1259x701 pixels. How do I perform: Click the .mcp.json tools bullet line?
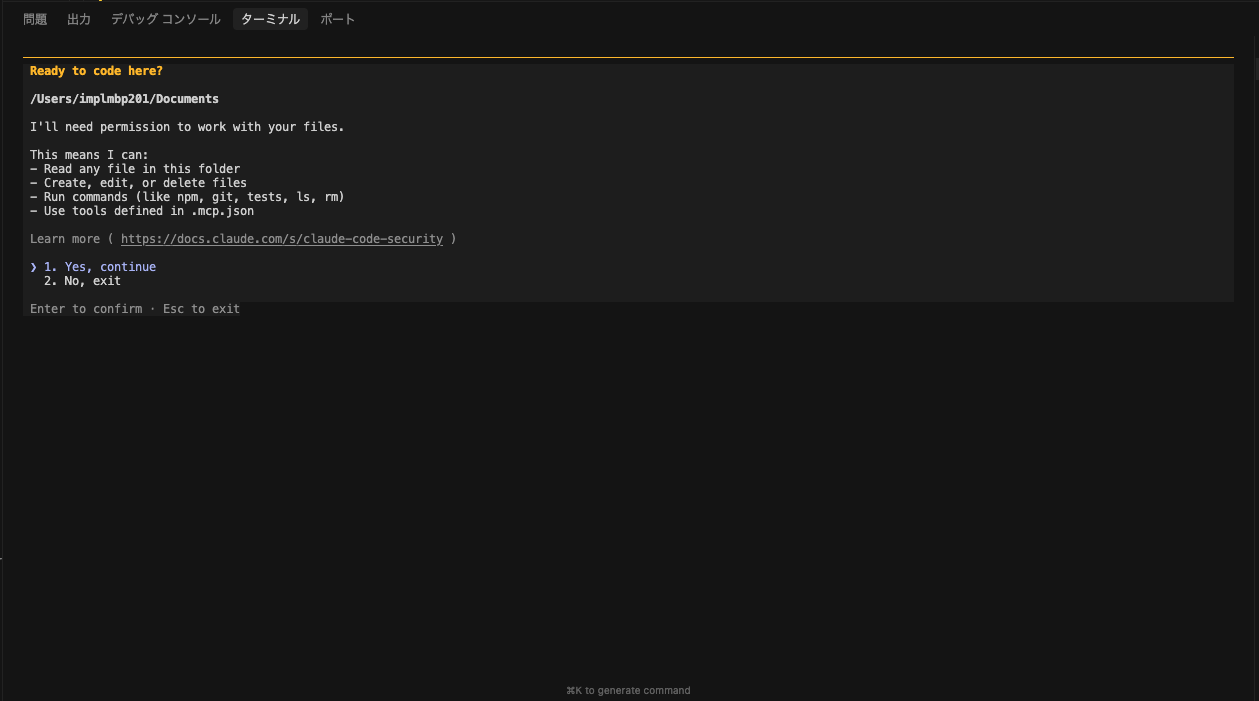142,211
